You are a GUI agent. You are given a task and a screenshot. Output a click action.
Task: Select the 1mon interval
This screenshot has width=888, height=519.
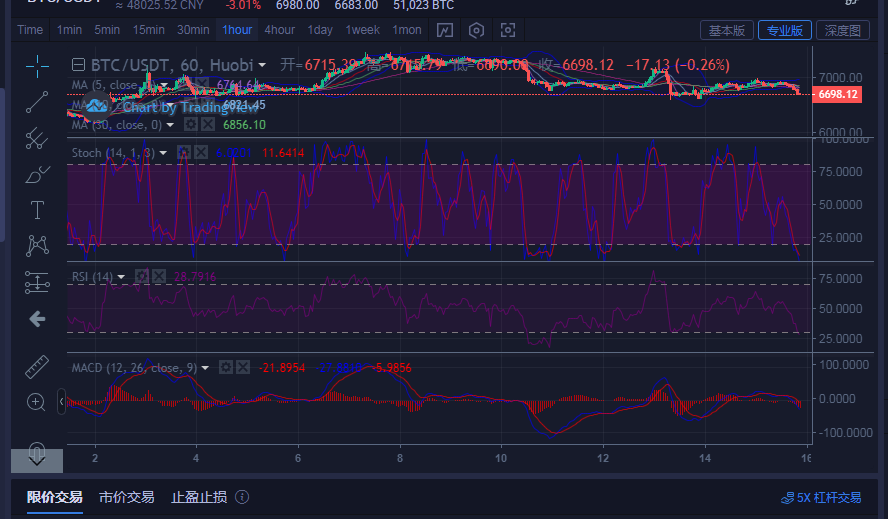click(407, 30)
